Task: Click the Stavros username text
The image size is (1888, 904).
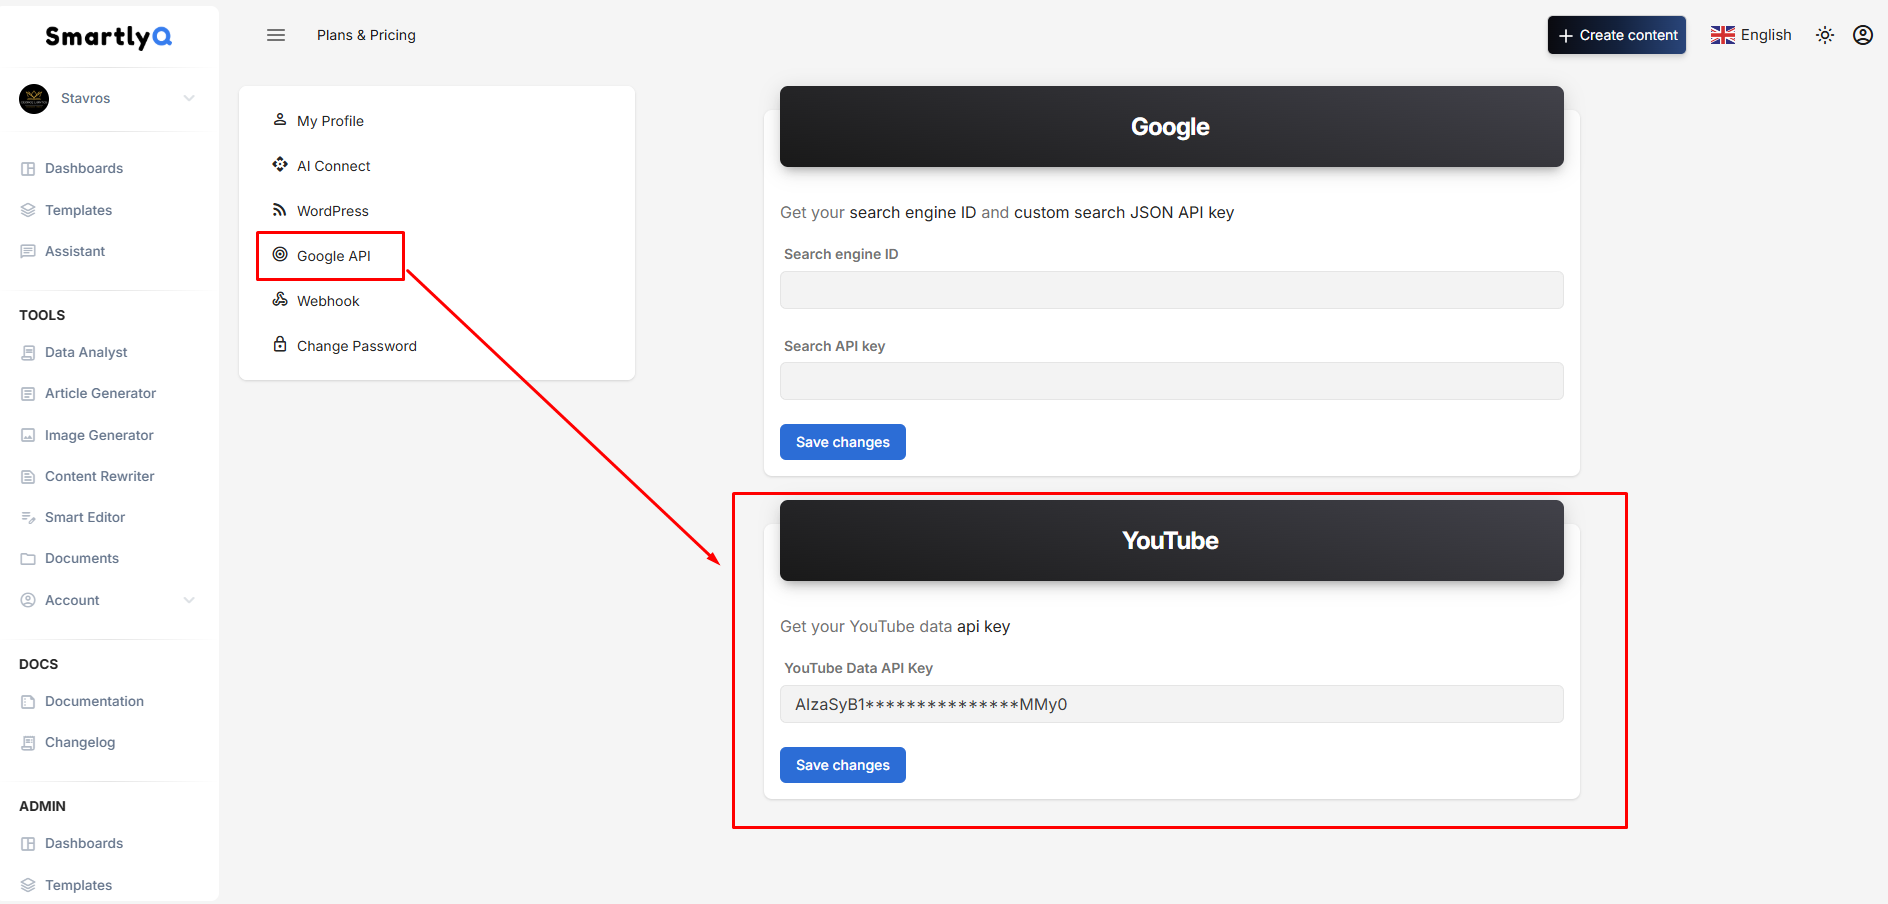Action: tap(85, 99)
